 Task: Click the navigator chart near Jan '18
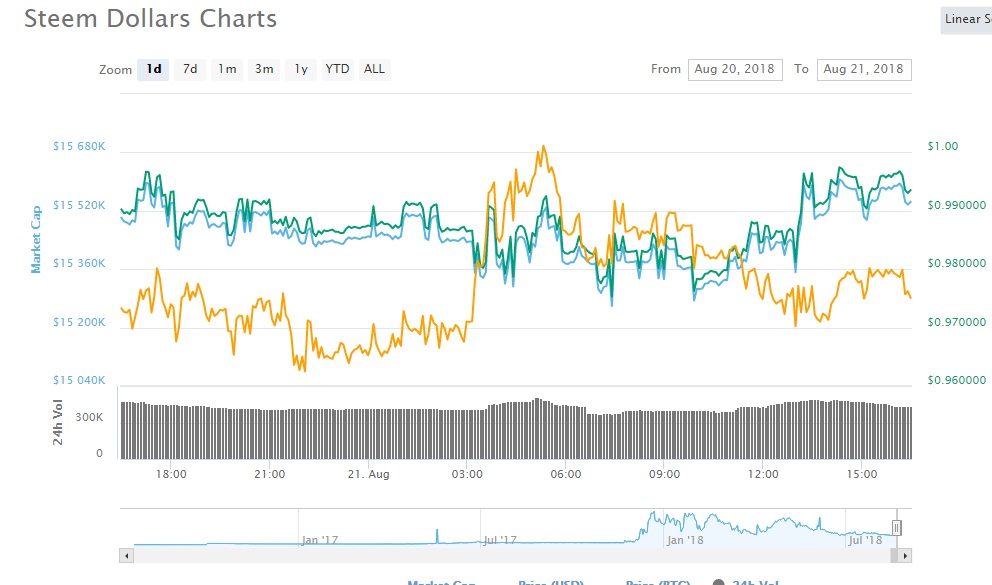click(x=685, y=530)
